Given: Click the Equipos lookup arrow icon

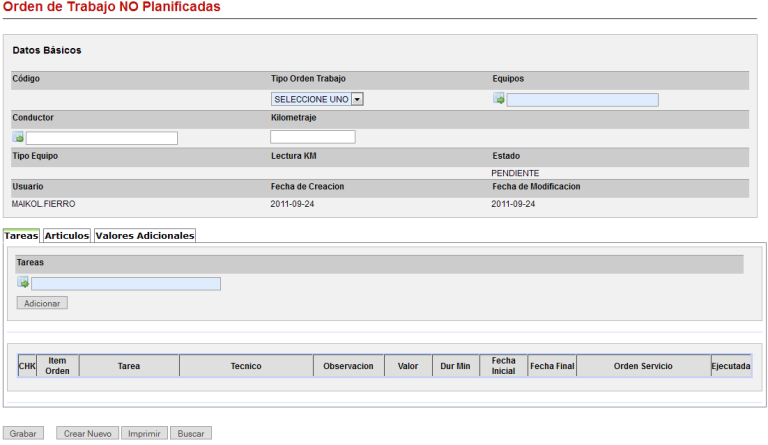Looking at the screenshot, I should (499, 99).
